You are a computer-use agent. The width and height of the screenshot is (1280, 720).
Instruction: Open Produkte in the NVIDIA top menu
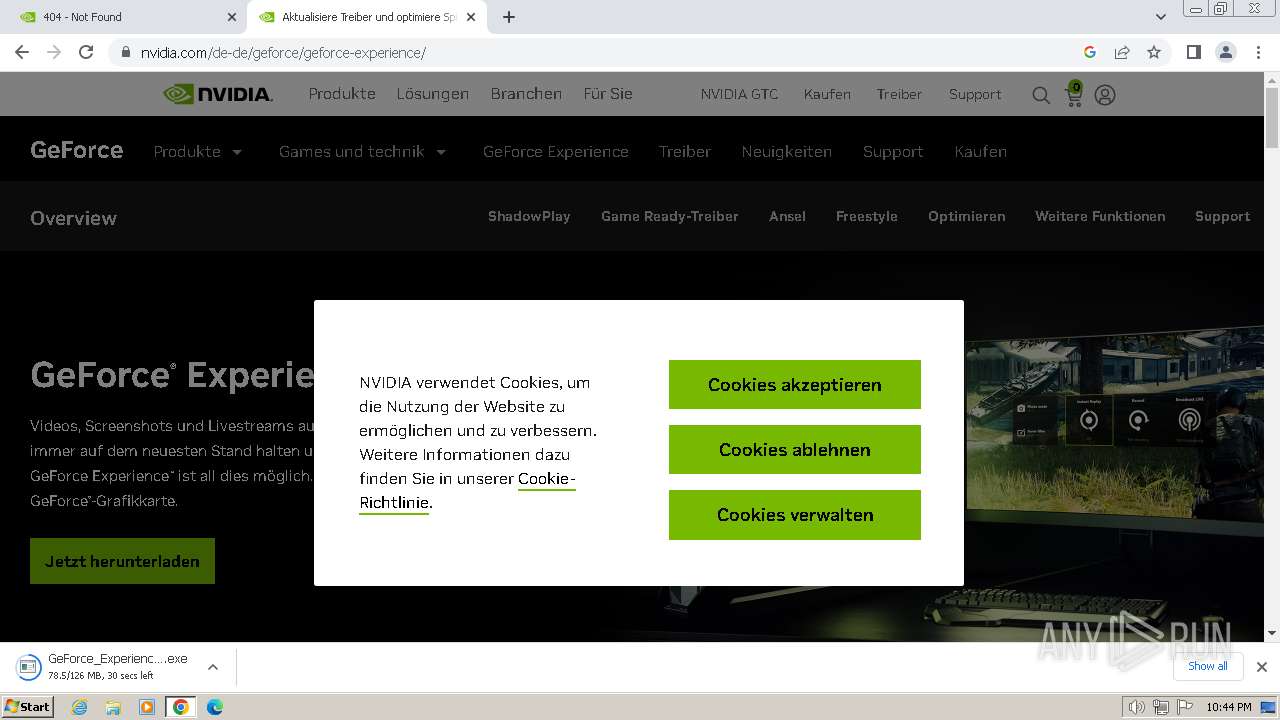[x=342, y=94]
